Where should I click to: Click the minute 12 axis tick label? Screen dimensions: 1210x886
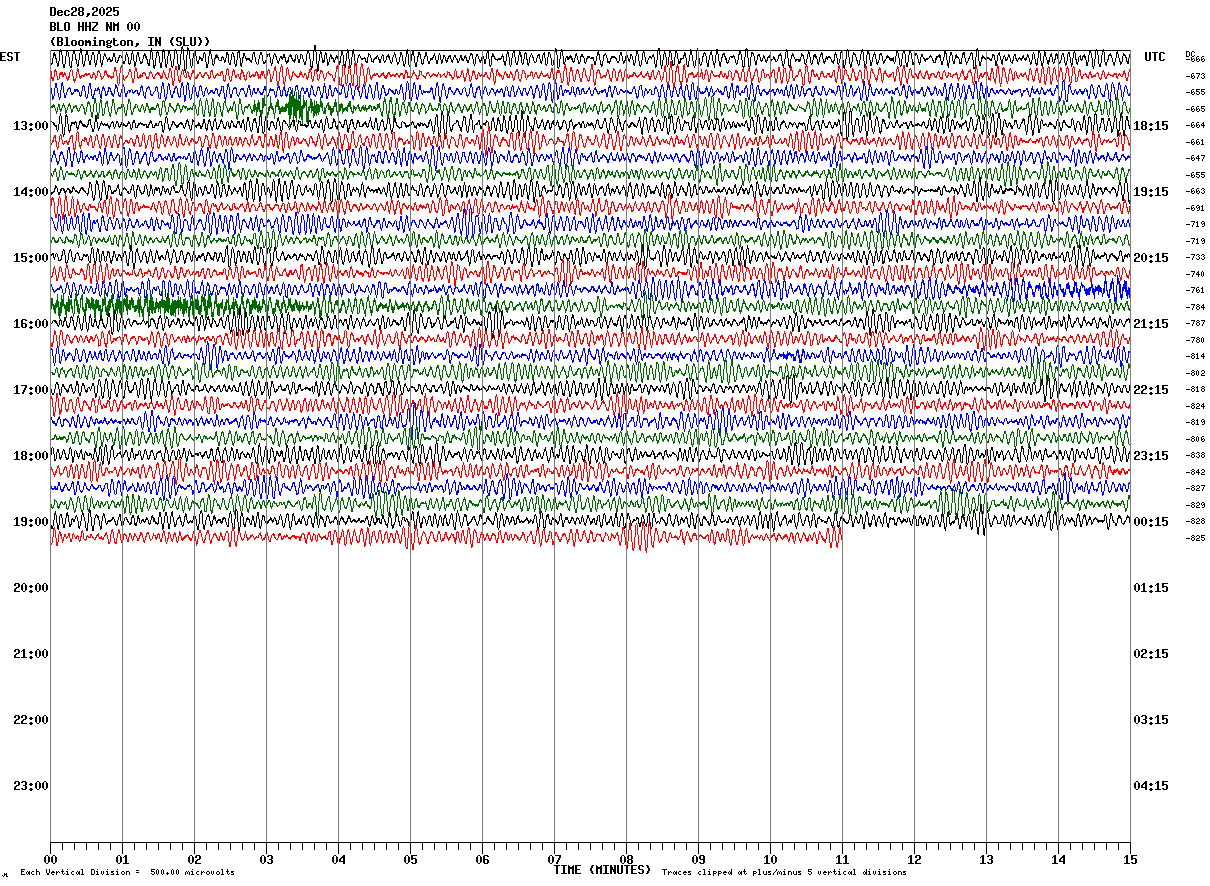pyautogui.click(x=914, y=860)
